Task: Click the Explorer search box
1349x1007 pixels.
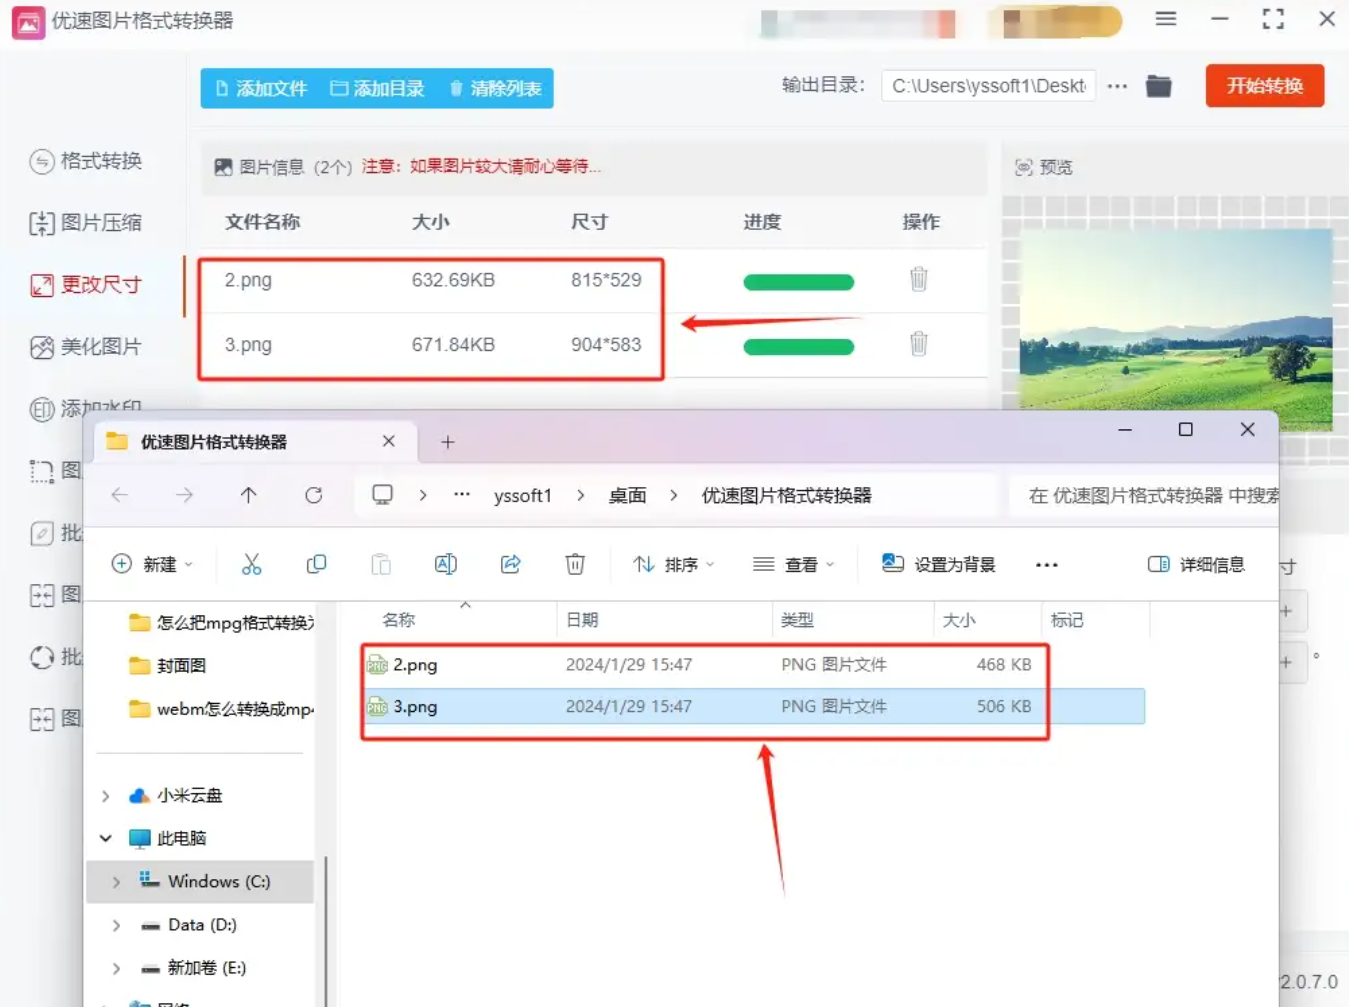Action: 1145,496
